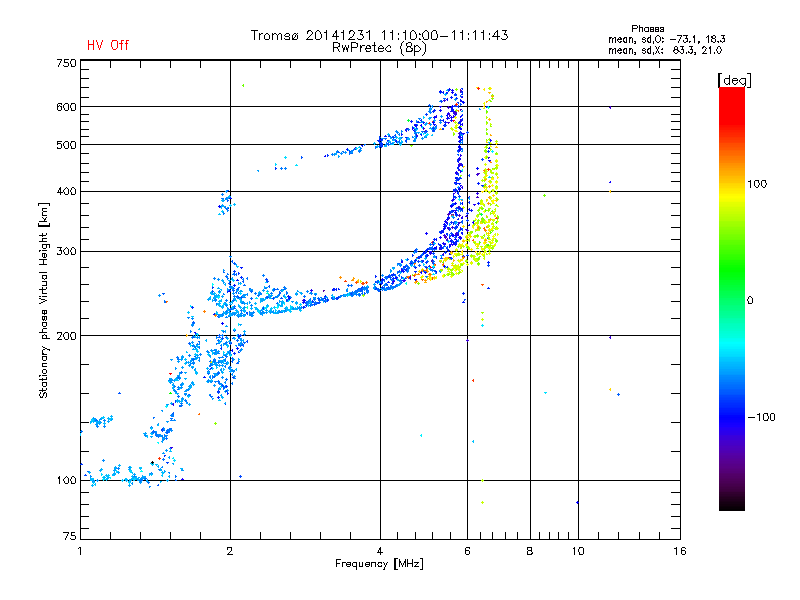Click the x-axis tick label '1'
800x600 pixels.
coord(80,551)
